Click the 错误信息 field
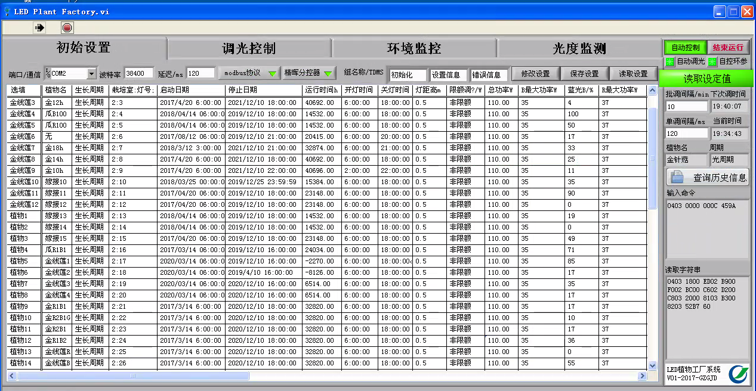756x391 pixels. (x=489, y=75)
